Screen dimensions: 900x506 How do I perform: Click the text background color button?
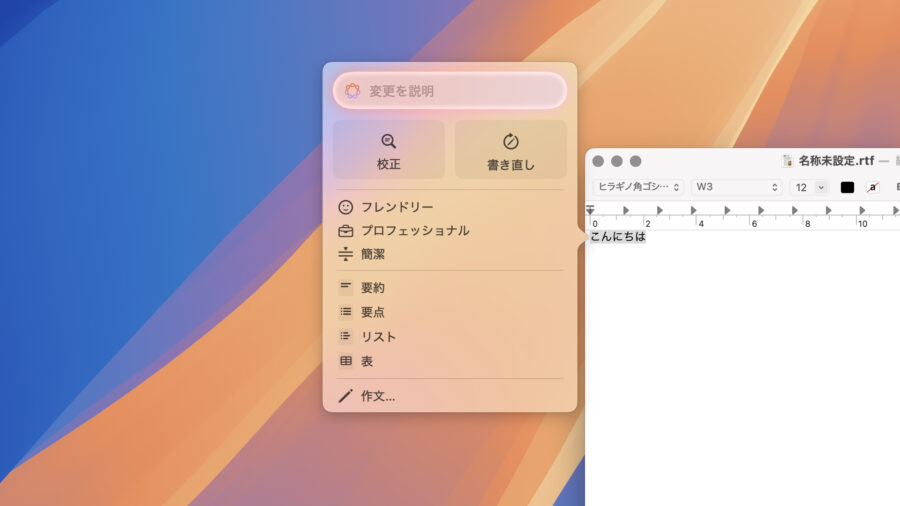click(872, 187)
